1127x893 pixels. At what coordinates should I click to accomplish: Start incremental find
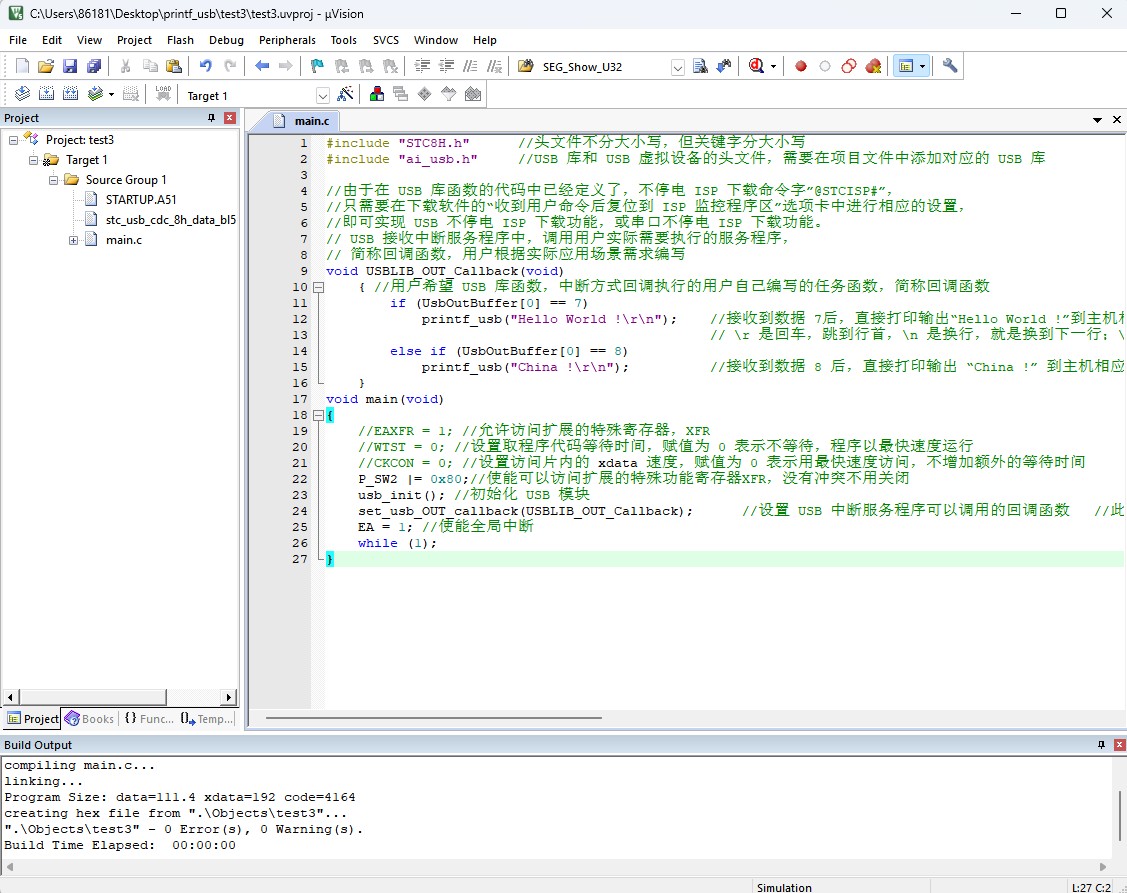[x=724, y=67]
